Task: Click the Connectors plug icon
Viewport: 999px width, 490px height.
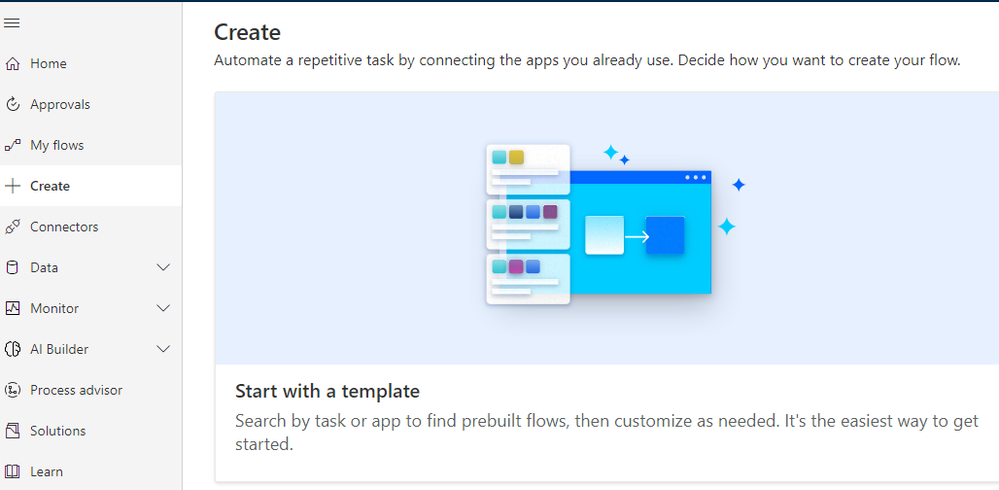Action: pyautogui.click(x=13, y=227)
